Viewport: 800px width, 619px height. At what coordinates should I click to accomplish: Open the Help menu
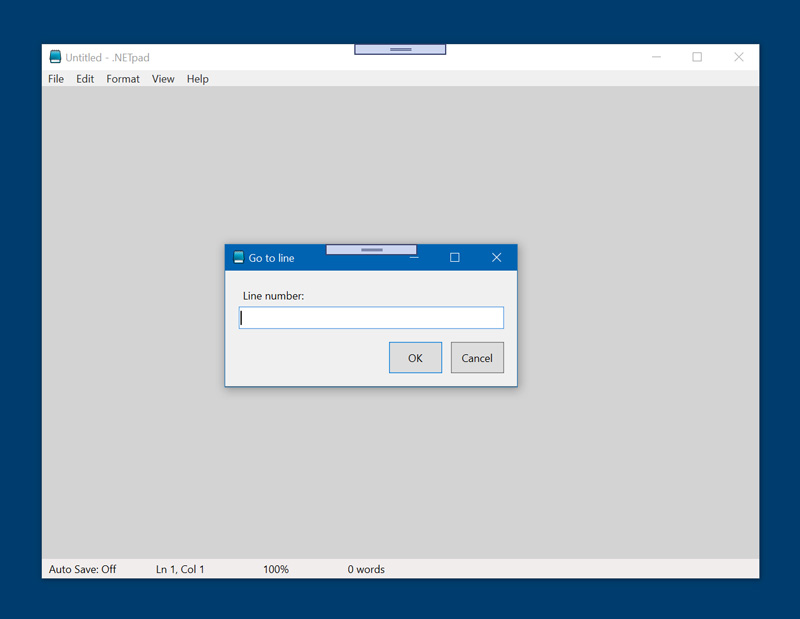pyautogui.click(x=198, y=79)
